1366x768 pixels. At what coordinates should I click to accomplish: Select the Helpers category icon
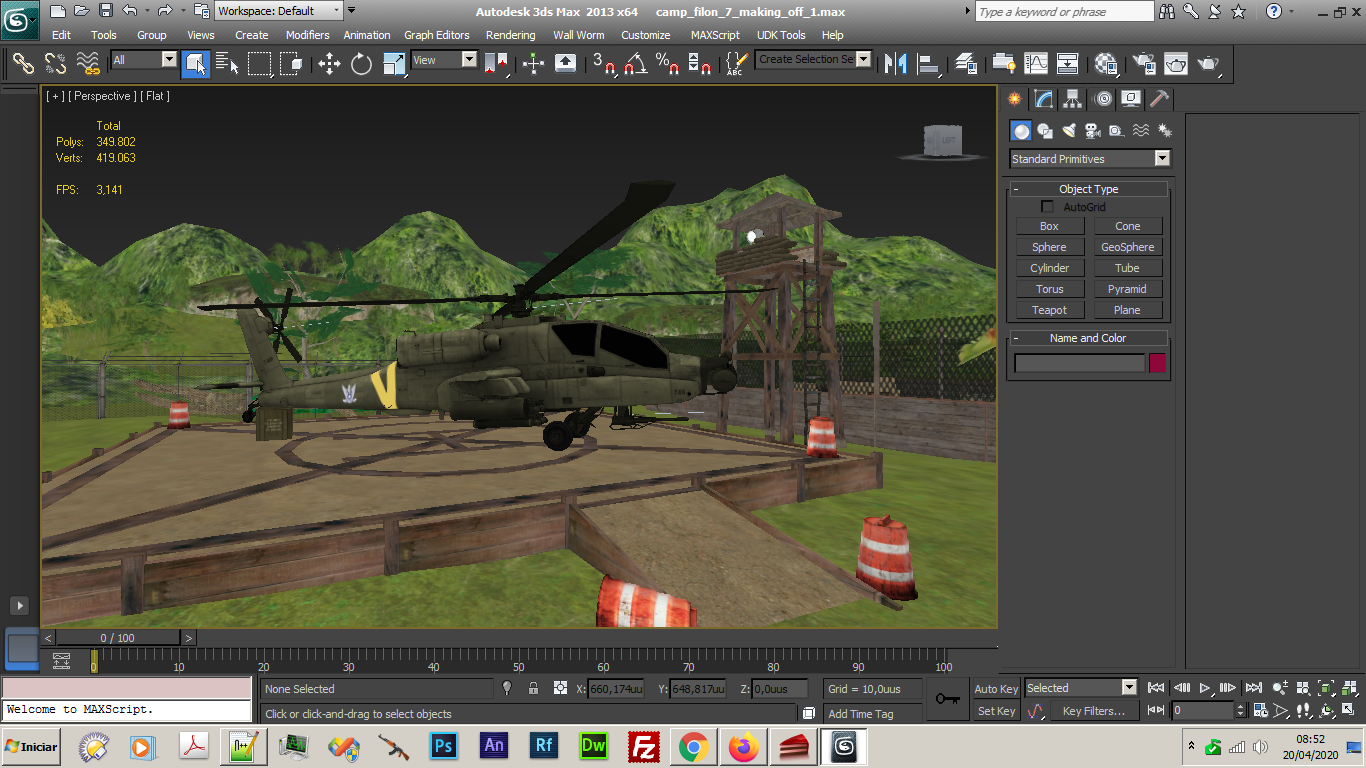coord(1117,131)
